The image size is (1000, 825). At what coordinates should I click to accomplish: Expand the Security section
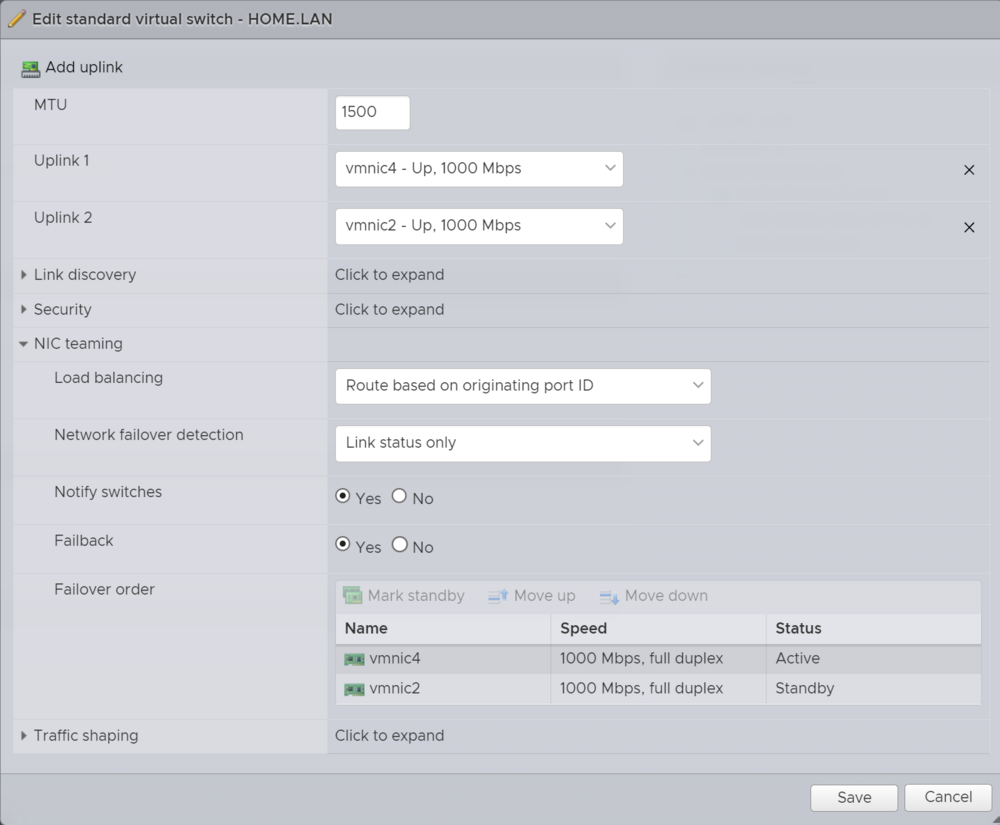click(24, 309)
